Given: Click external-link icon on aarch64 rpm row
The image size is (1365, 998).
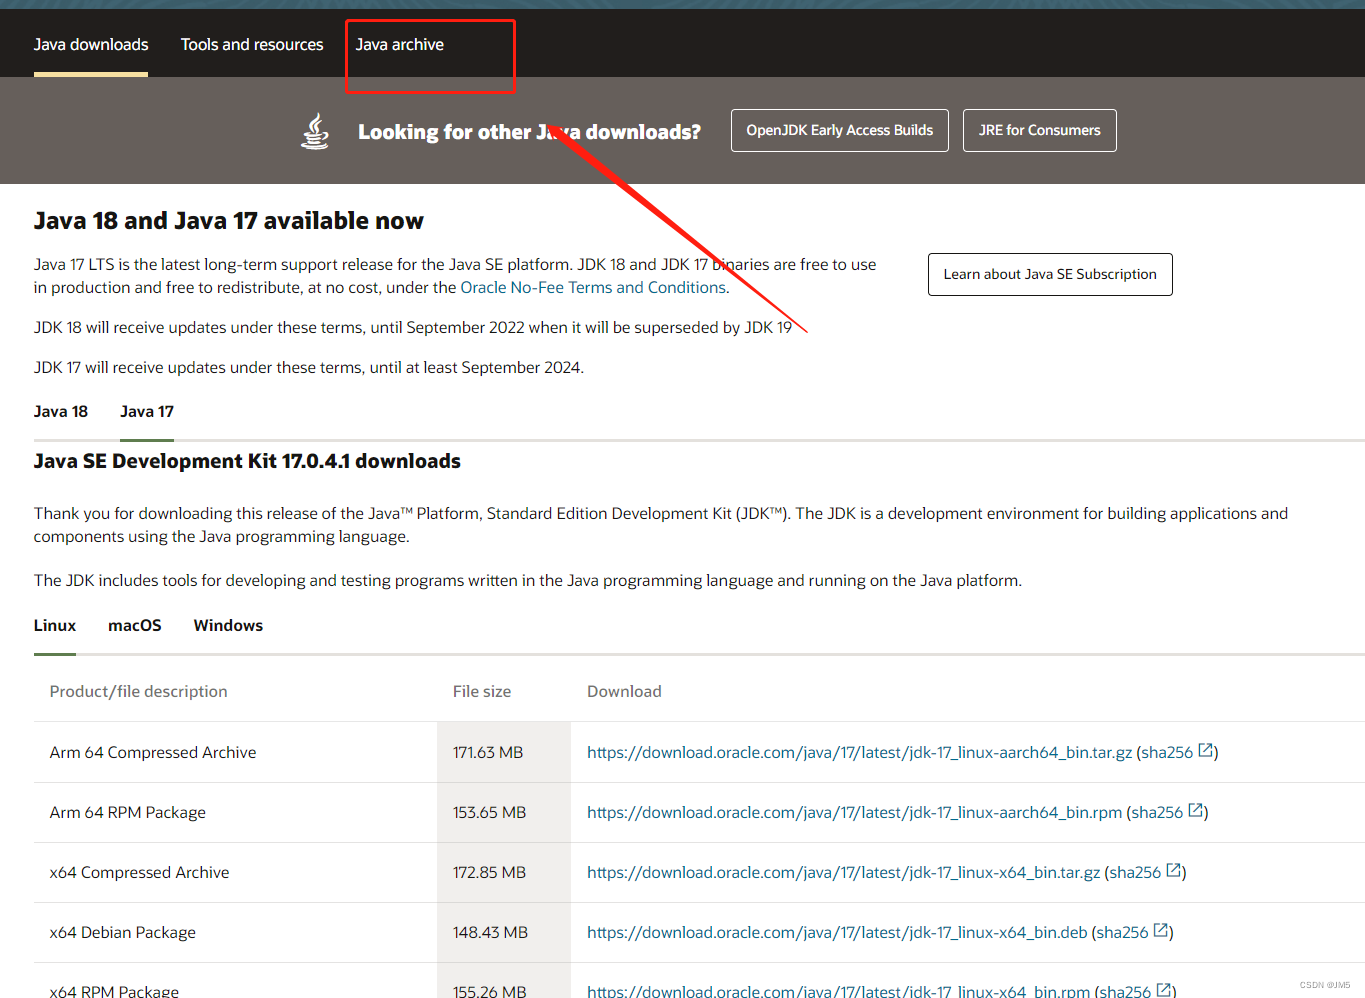Looking at the screenshot, I should (1196, 810).
